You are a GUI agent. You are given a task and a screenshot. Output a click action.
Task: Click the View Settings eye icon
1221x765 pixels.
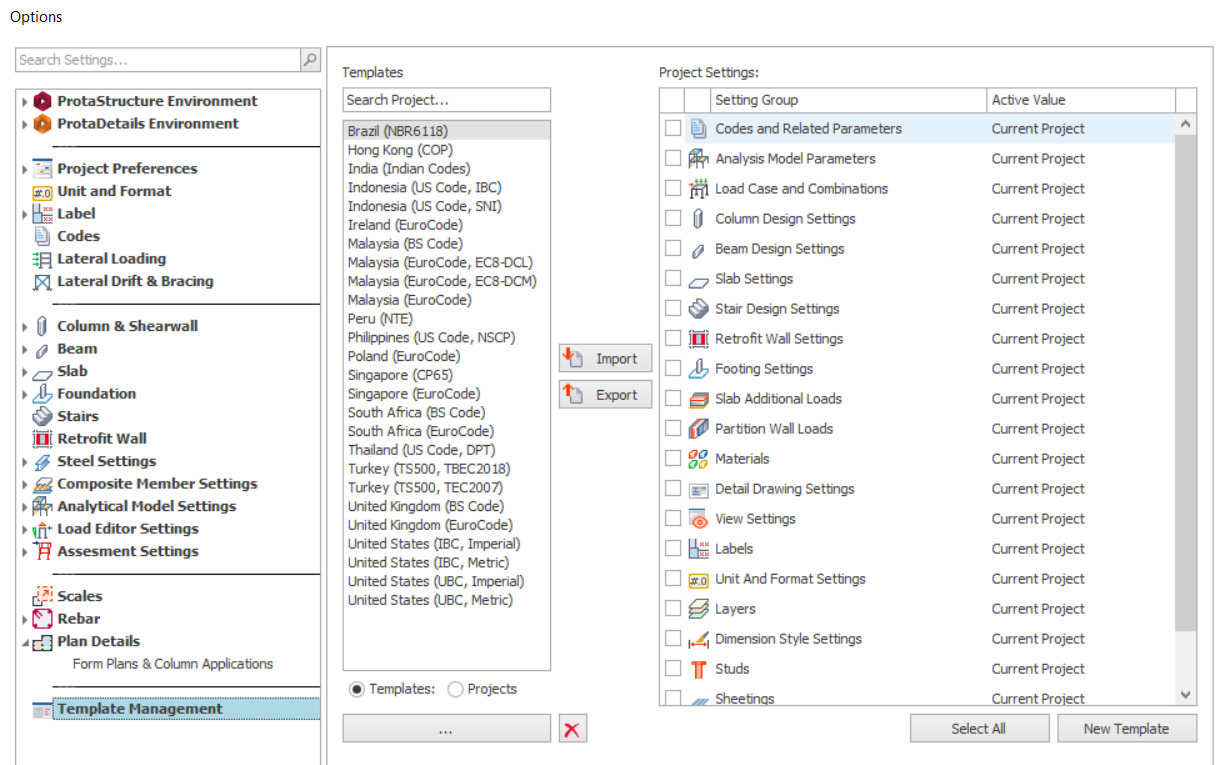pyautogui.click(x=699, y=519)
